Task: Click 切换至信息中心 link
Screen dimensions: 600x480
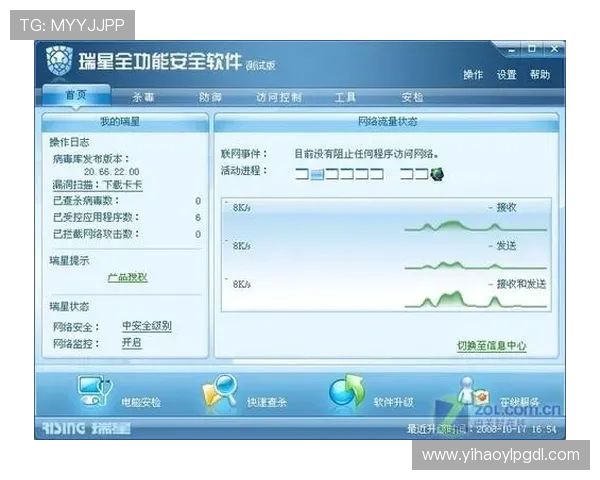Action: (x=492, y=346)
